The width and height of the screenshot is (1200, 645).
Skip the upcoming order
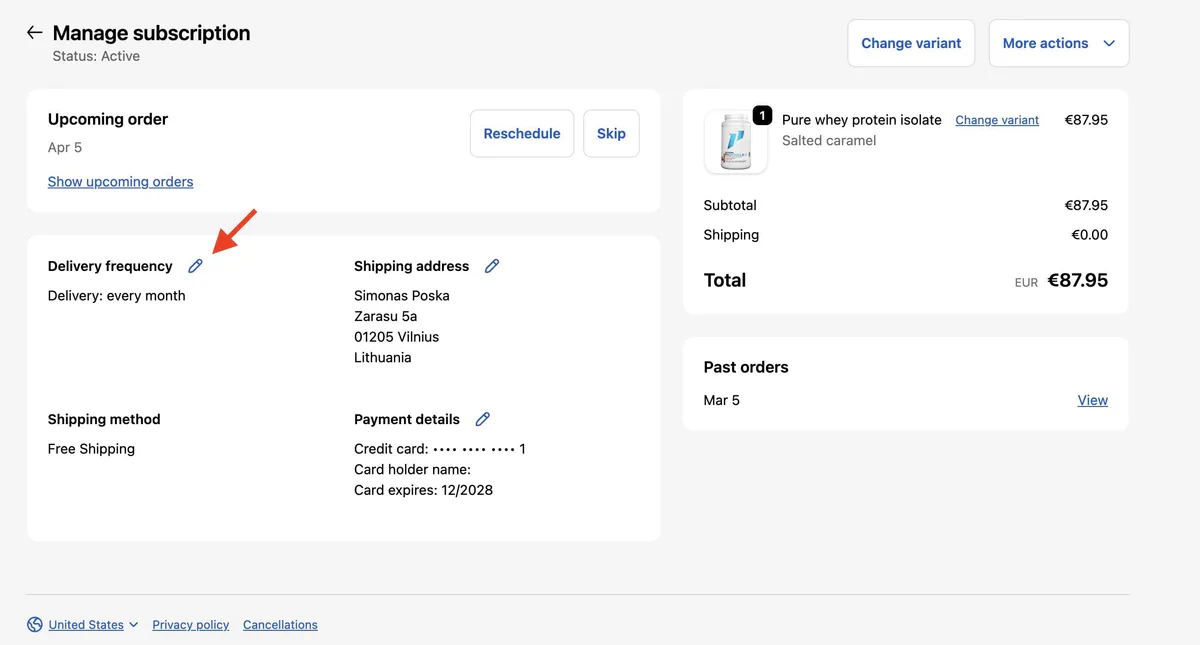(x=611, y=133)
